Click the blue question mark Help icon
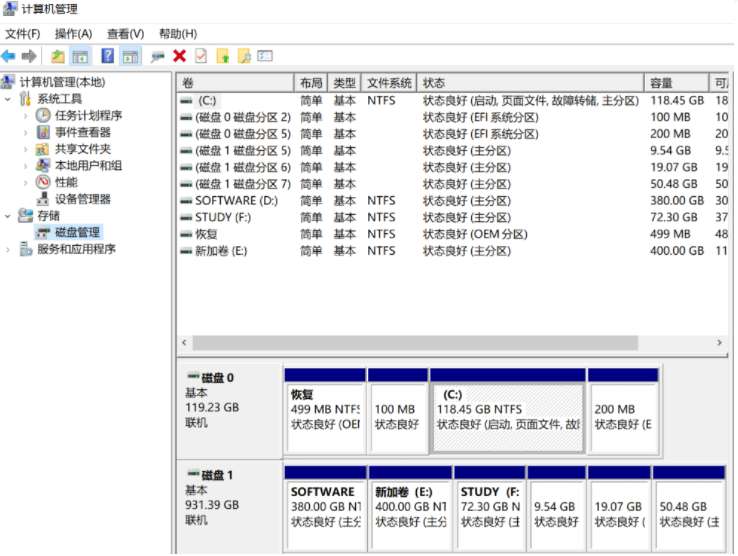 pos(106,57)
